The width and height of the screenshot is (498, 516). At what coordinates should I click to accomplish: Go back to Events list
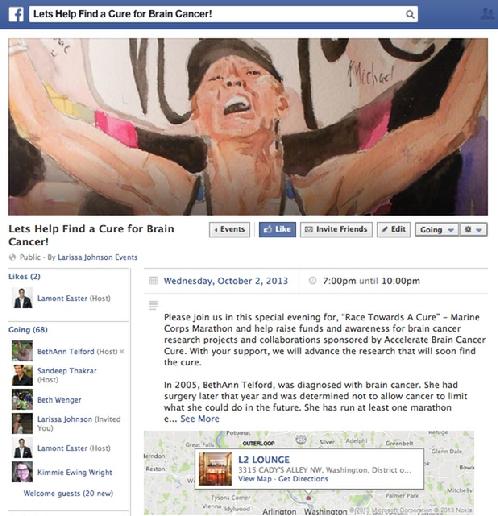click(x=229, y=229)
